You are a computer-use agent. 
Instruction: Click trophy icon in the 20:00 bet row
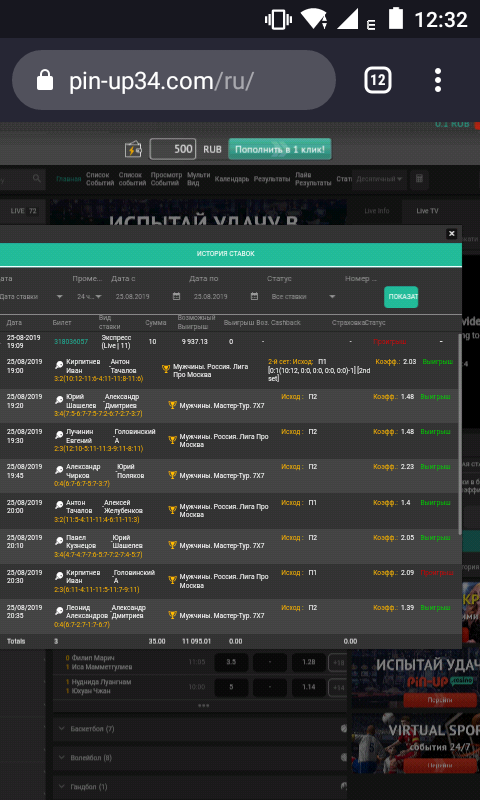click(x=172, y=510)
